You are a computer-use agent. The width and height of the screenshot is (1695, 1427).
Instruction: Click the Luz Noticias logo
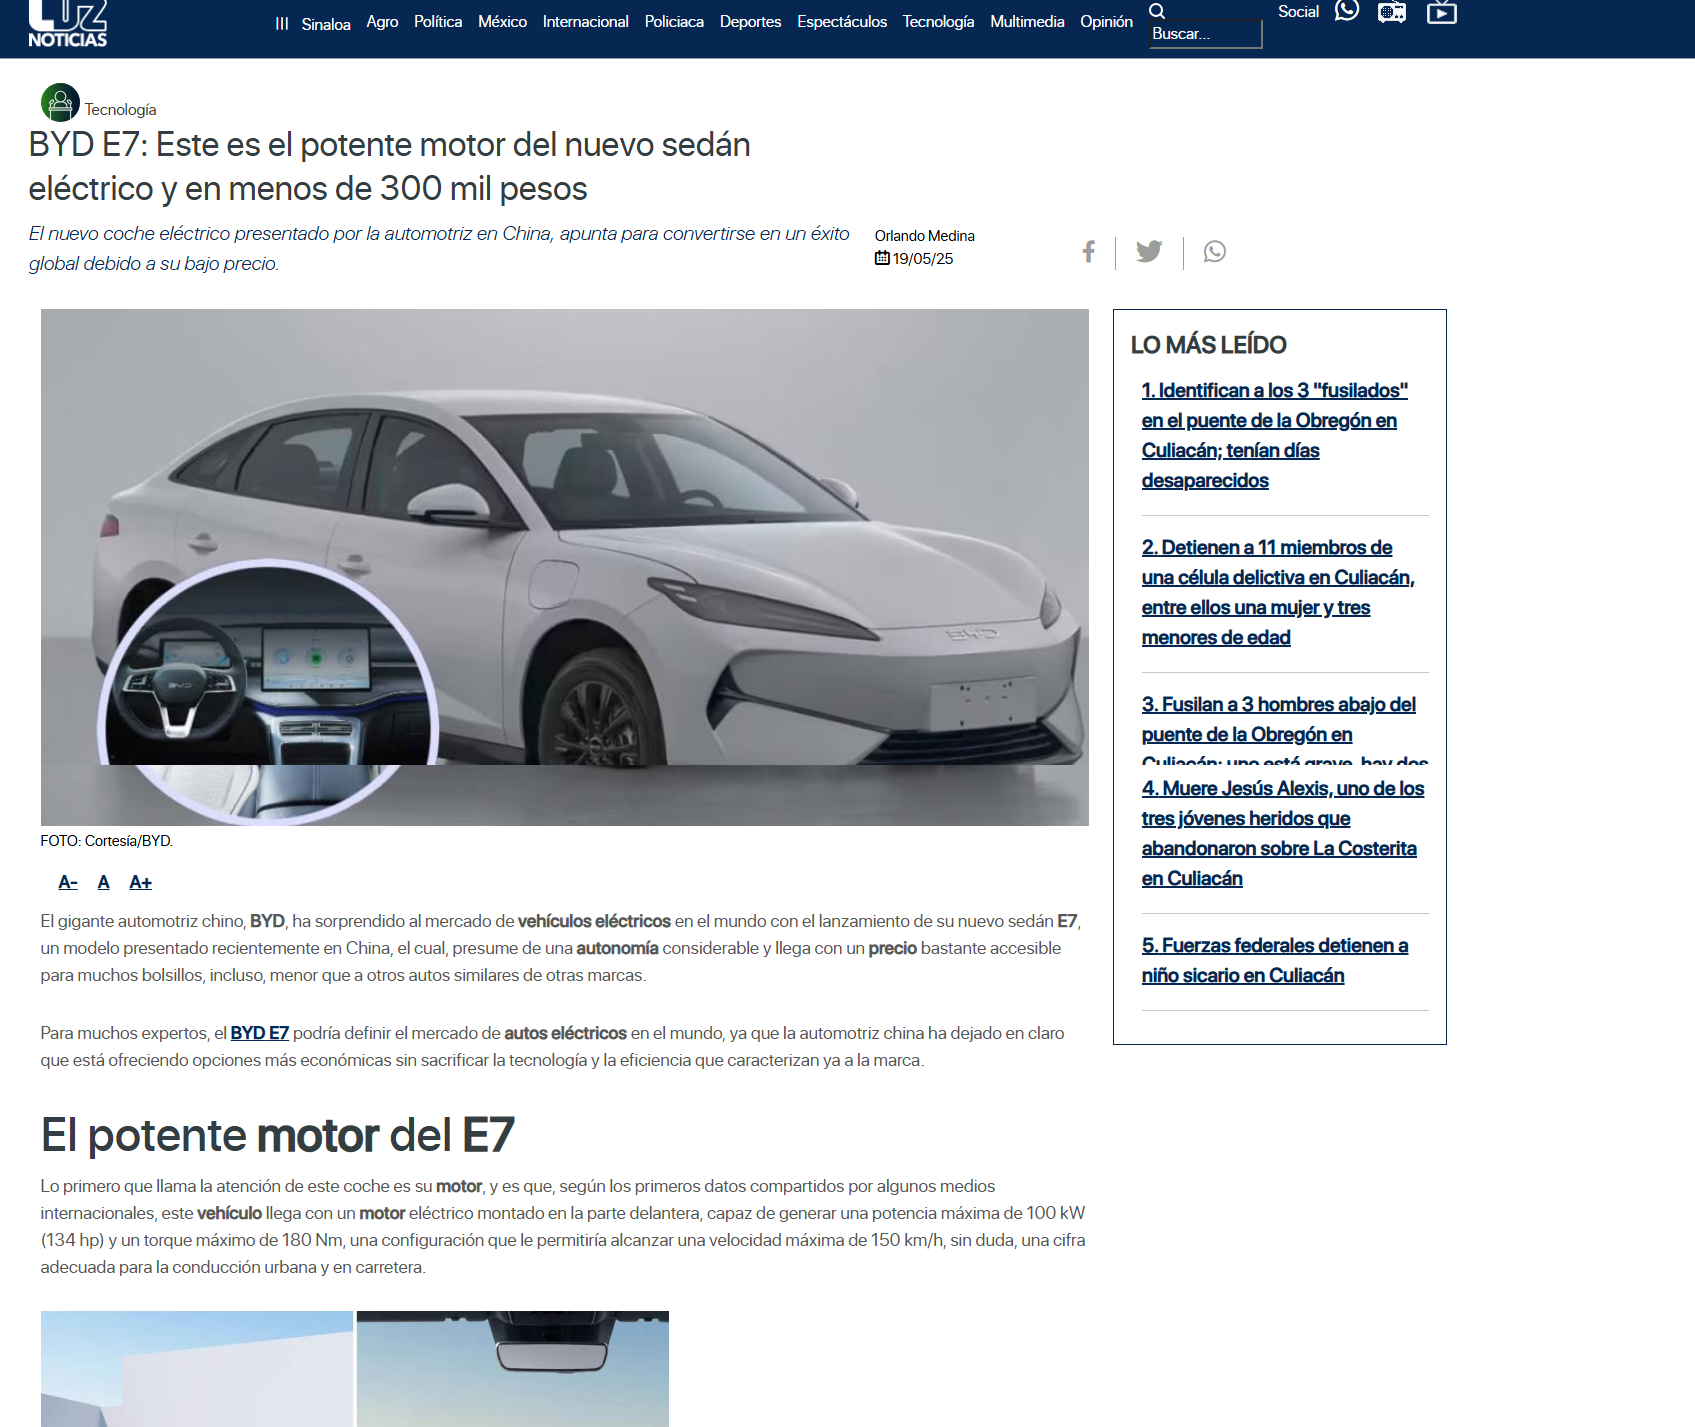click(67, 24)
